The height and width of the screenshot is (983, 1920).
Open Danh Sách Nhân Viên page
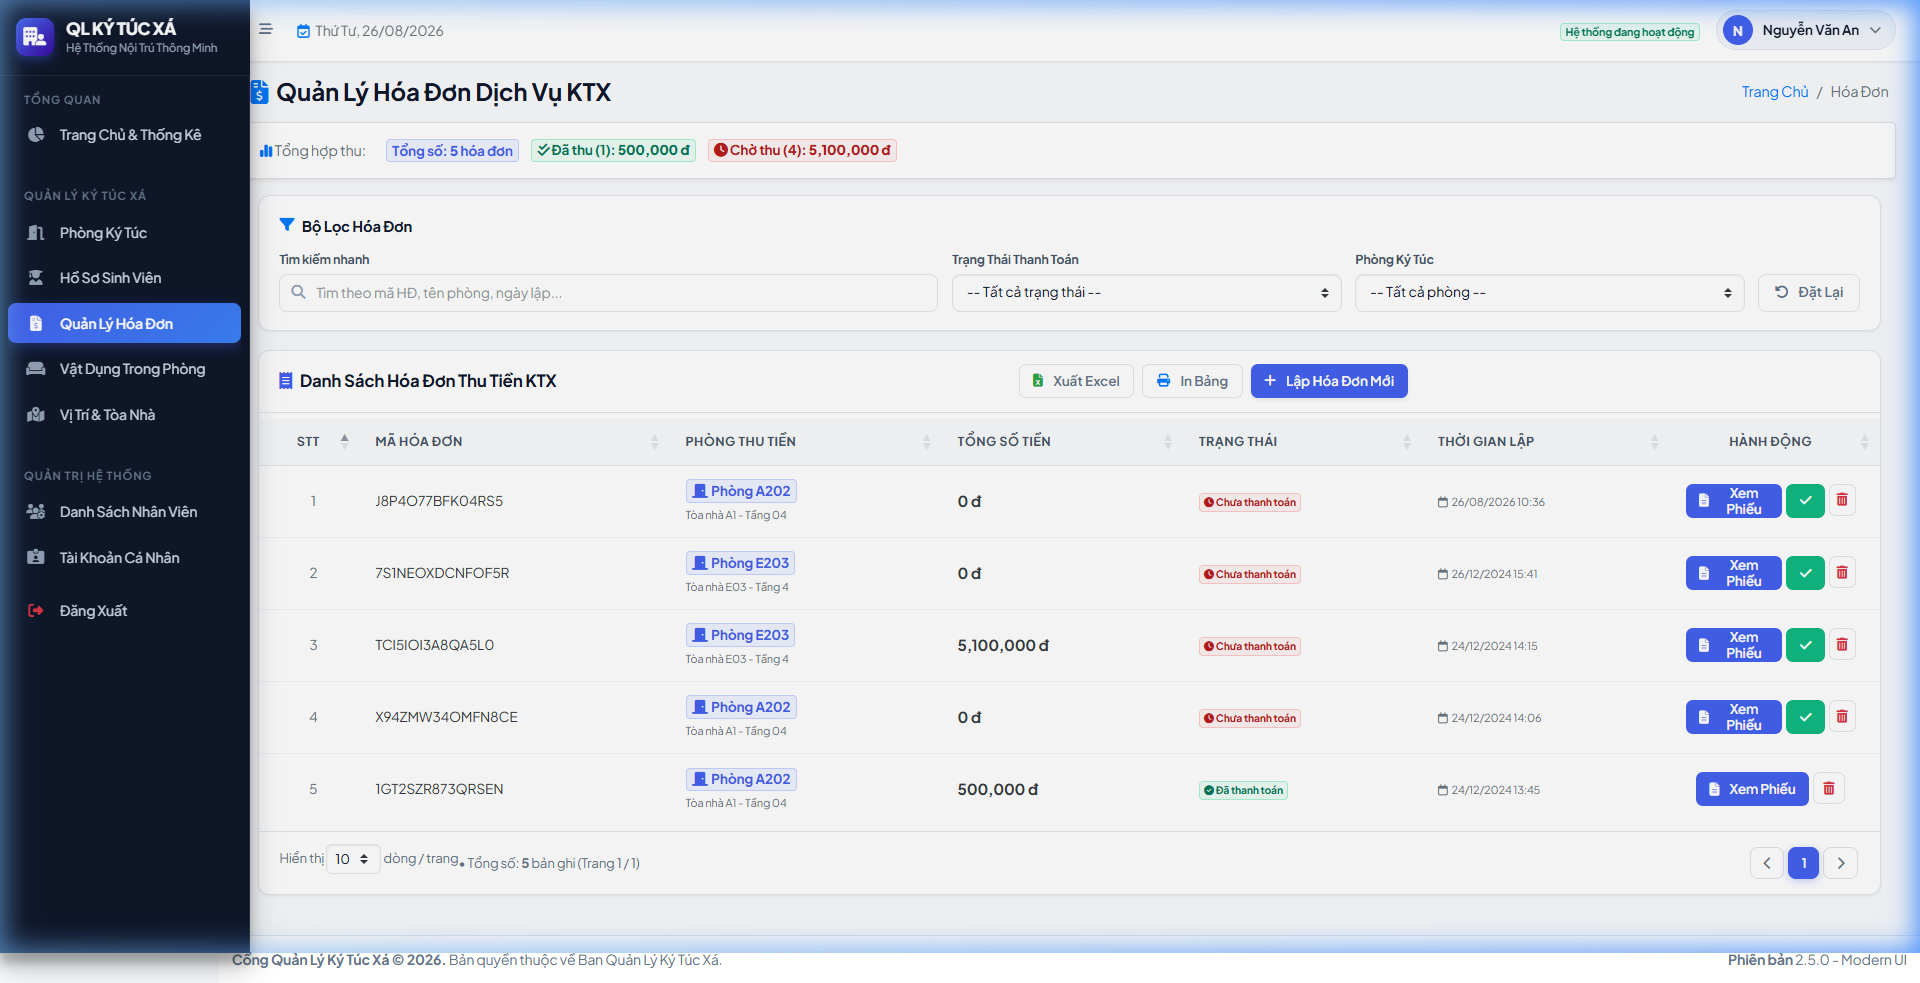coord(125,512)
